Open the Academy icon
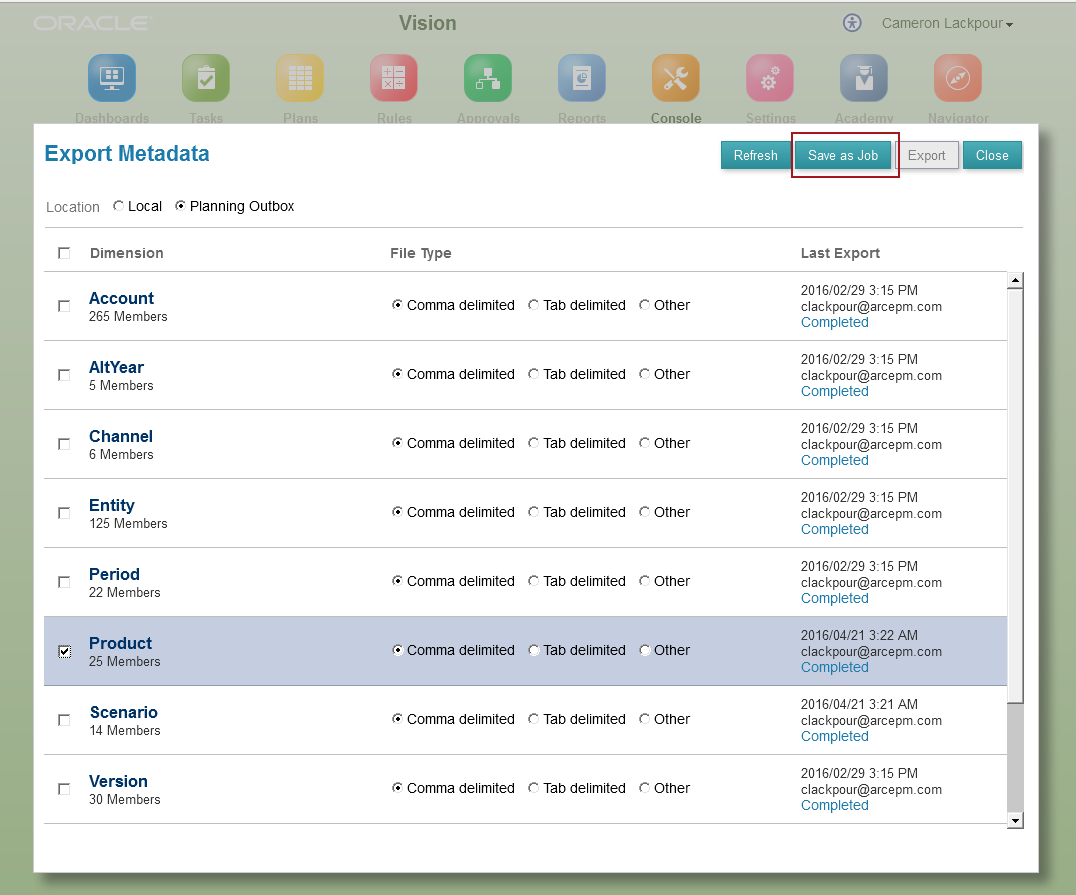 click(864, 78)
